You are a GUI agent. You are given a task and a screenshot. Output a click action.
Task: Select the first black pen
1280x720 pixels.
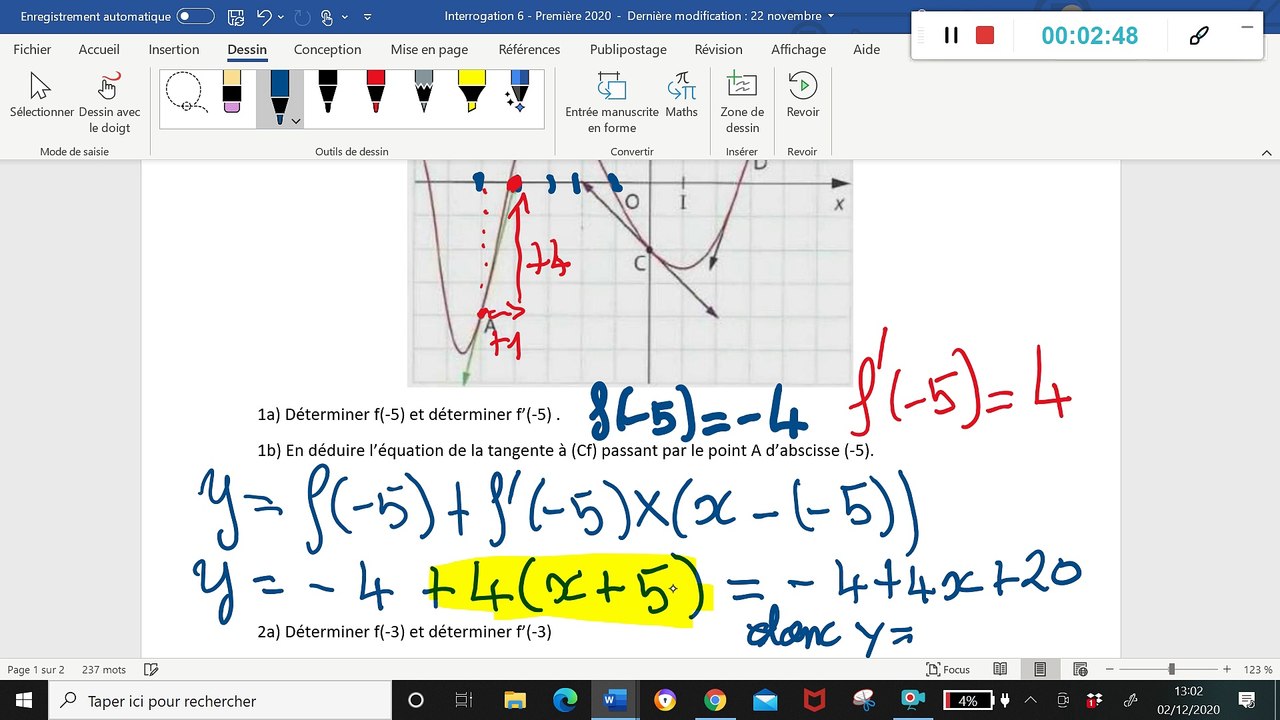[x=327, y=92]
